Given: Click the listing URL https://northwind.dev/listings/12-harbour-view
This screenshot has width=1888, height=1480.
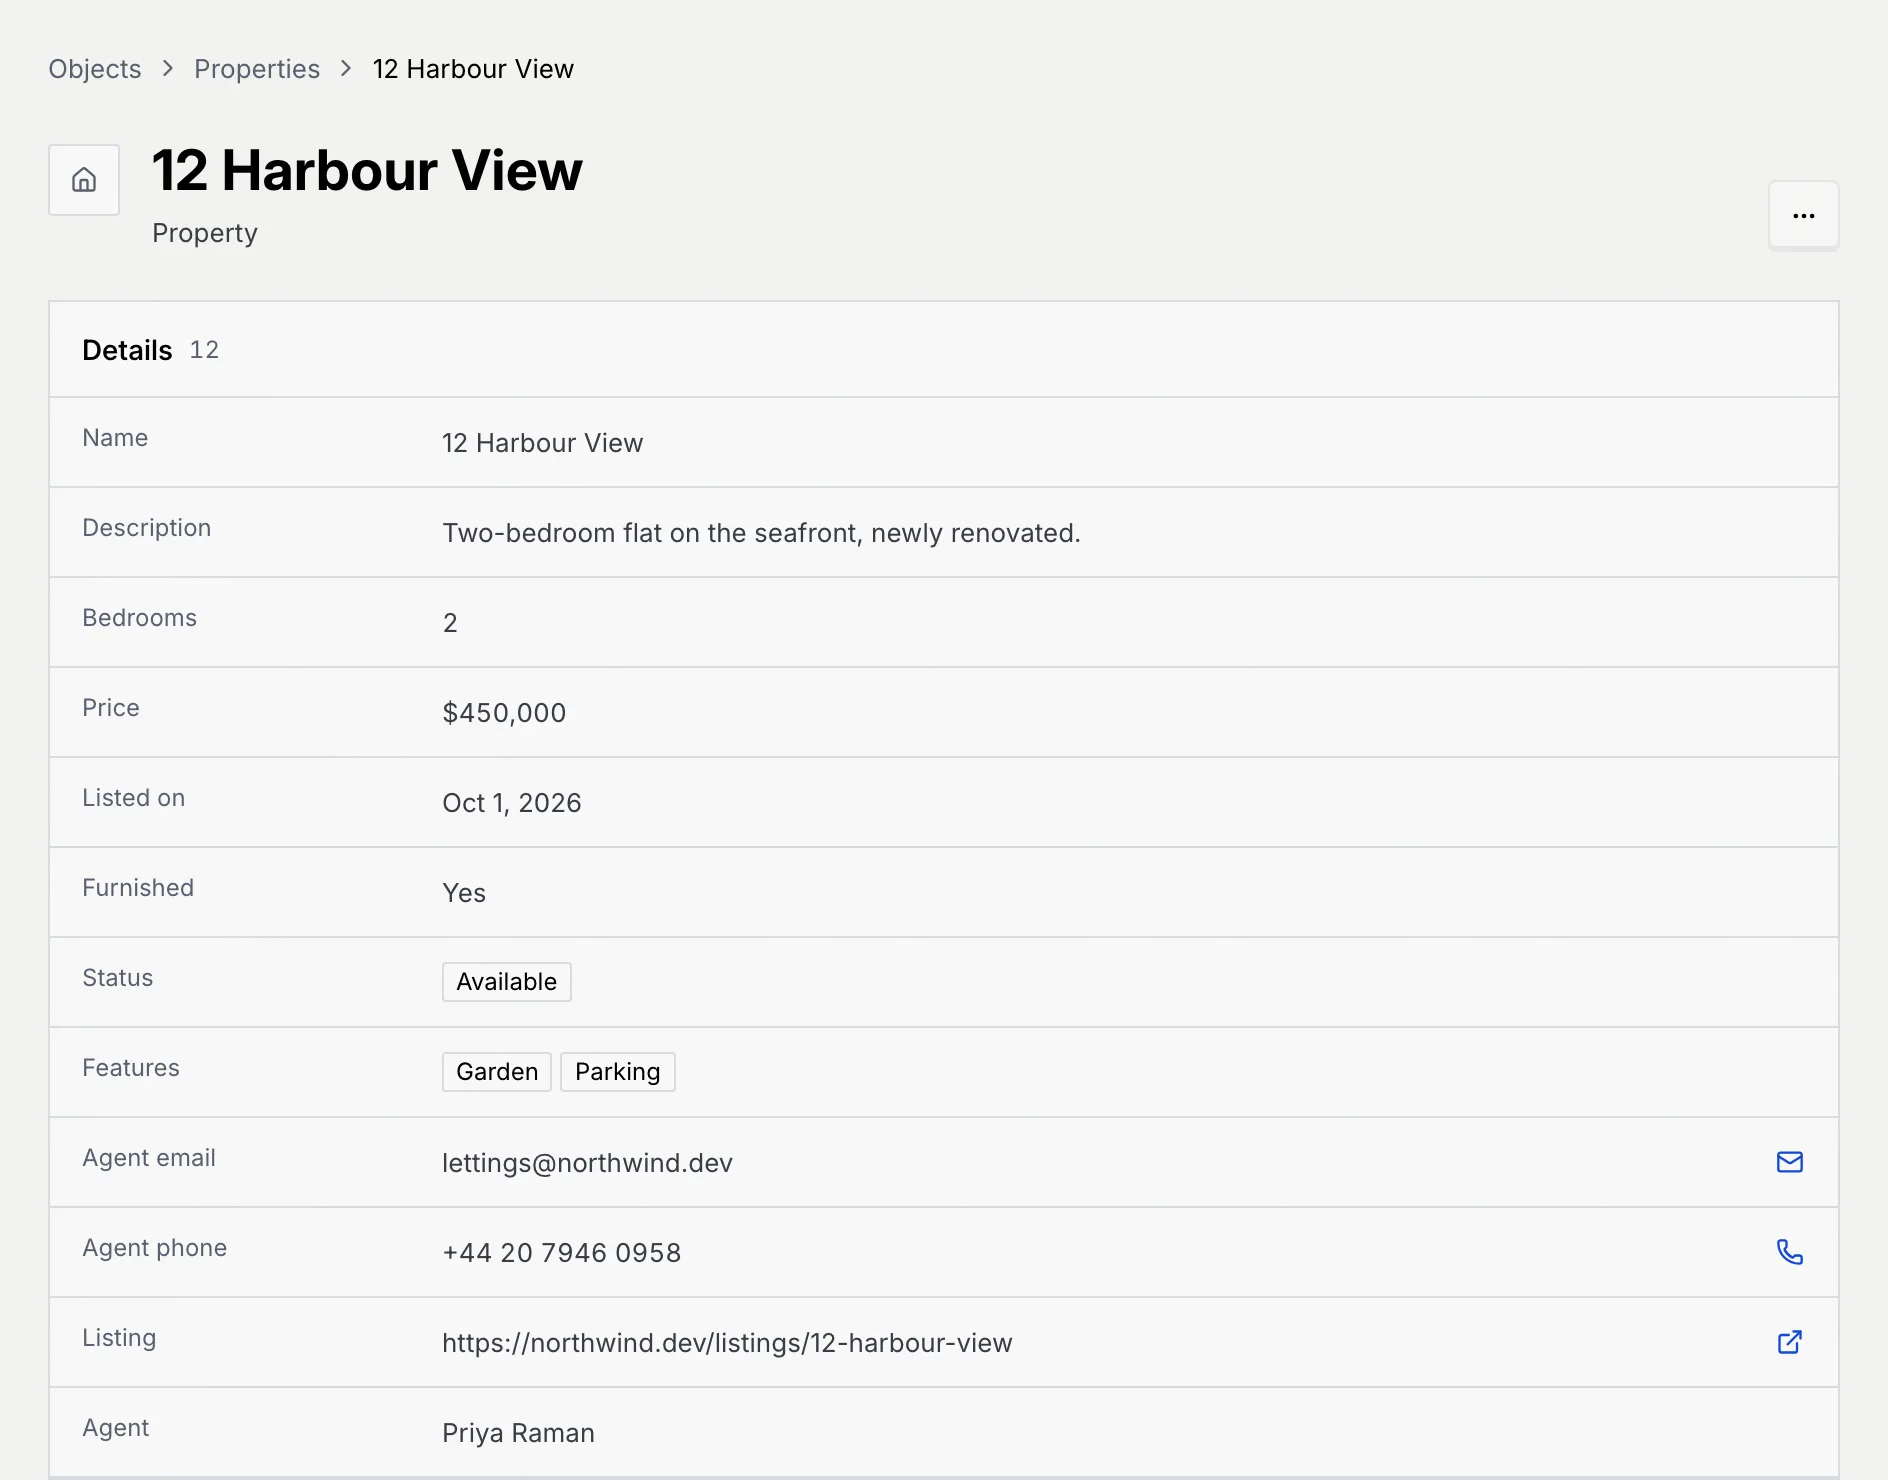Looking at the screenshot, I should pos(727,1343).
